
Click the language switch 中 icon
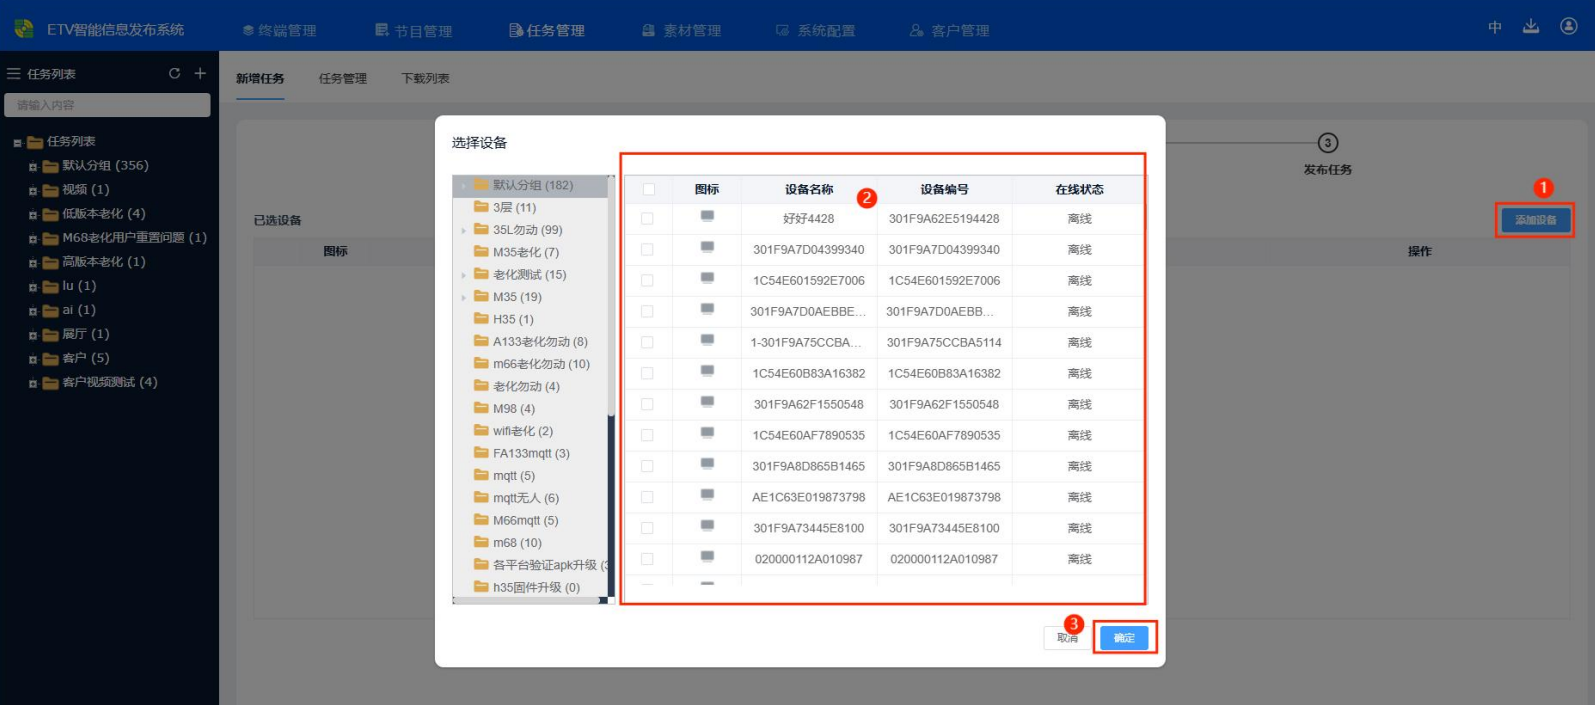(1494, 27)
